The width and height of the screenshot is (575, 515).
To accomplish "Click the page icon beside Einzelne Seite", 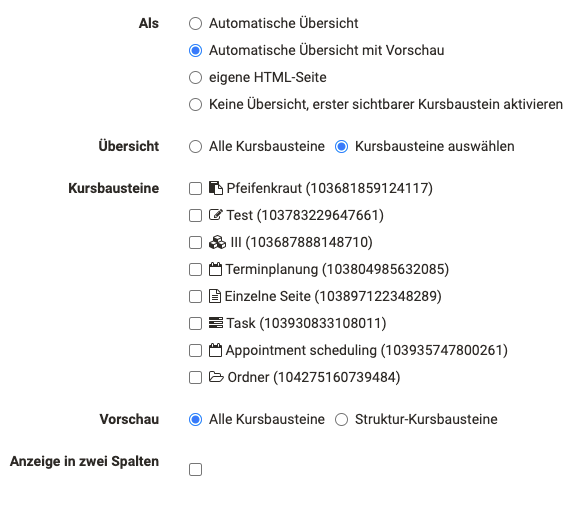I will click(215, 296).
